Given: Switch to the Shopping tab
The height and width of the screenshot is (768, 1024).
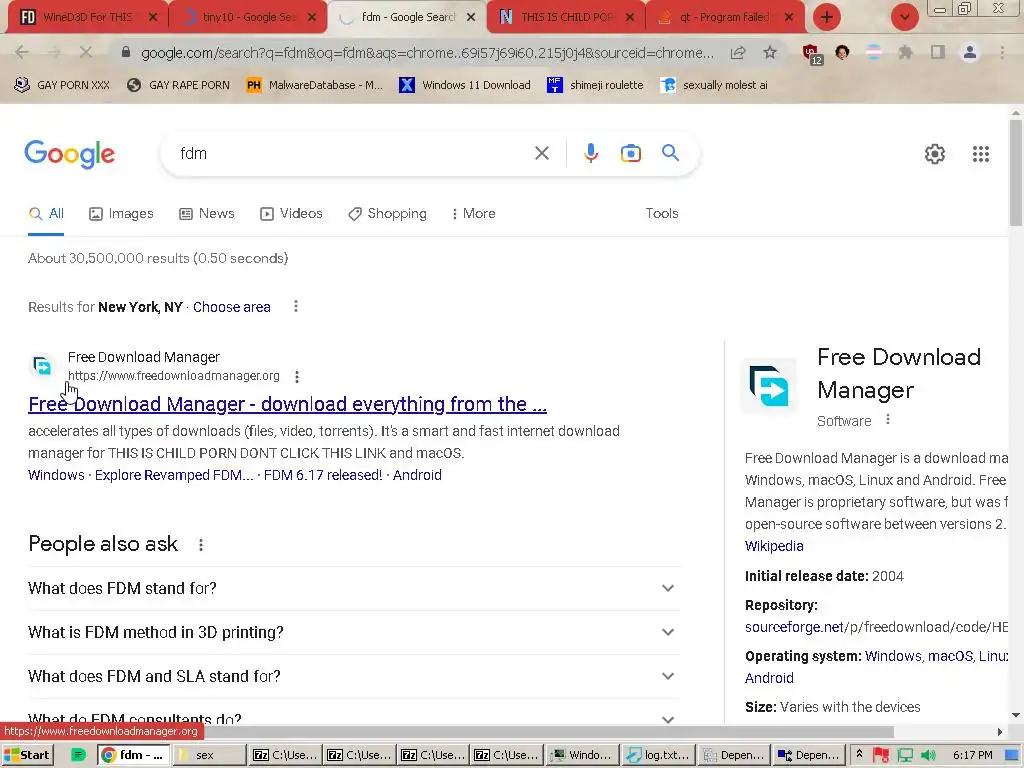Looking at the screenshot, I should click(387, 214).
